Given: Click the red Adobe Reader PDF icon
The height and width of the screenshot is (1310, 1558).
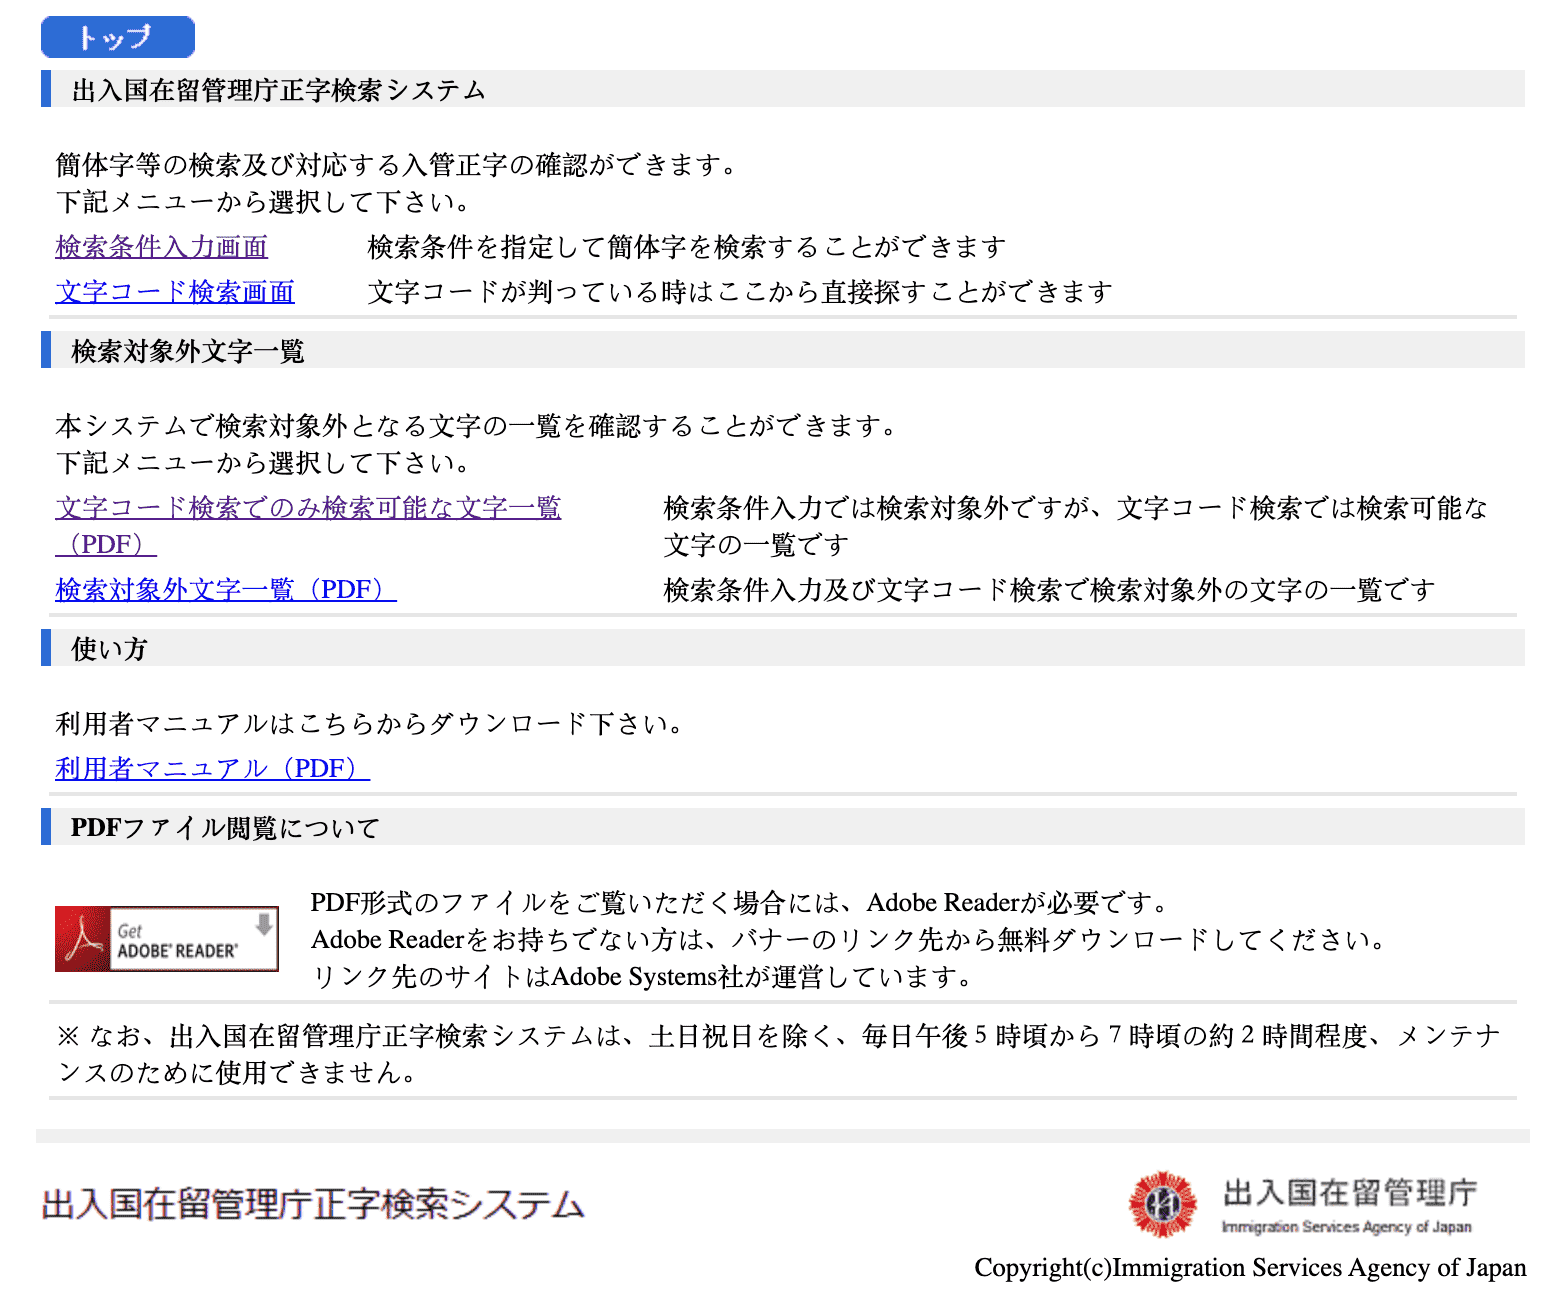Looking at the screenshot, I should click(x=80, y=938).
